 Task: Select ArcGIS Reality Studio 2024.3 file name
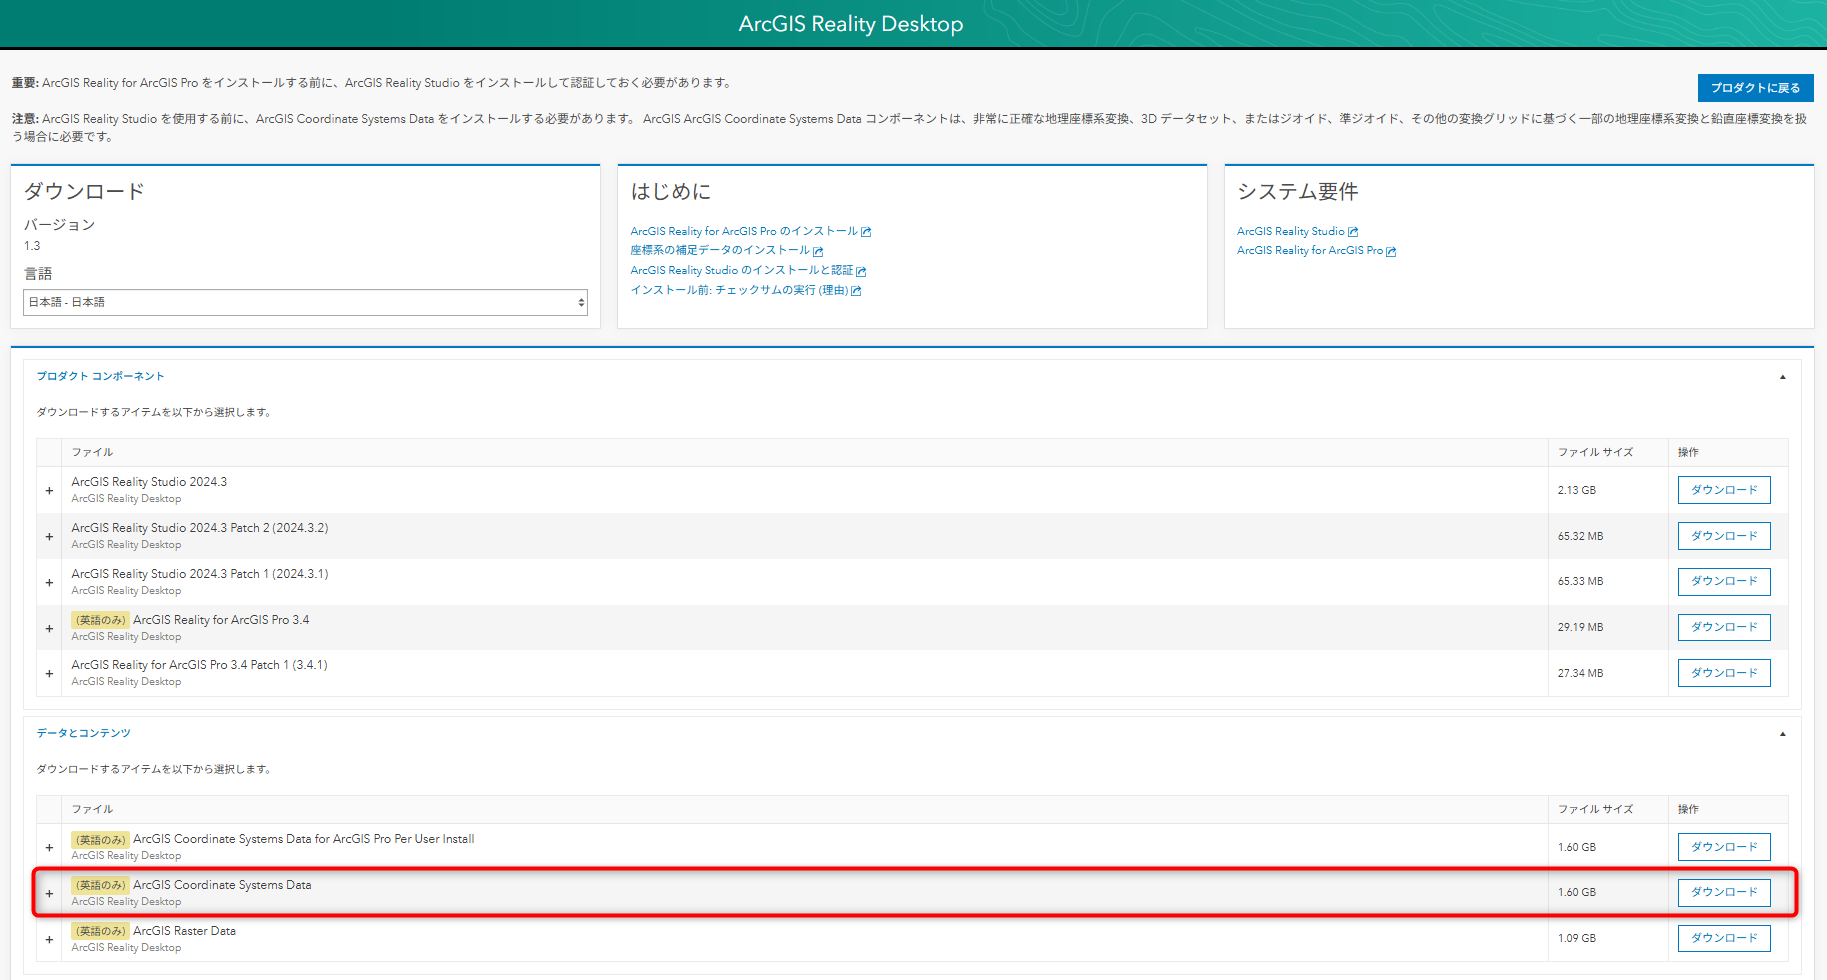(x=149, y=482)
